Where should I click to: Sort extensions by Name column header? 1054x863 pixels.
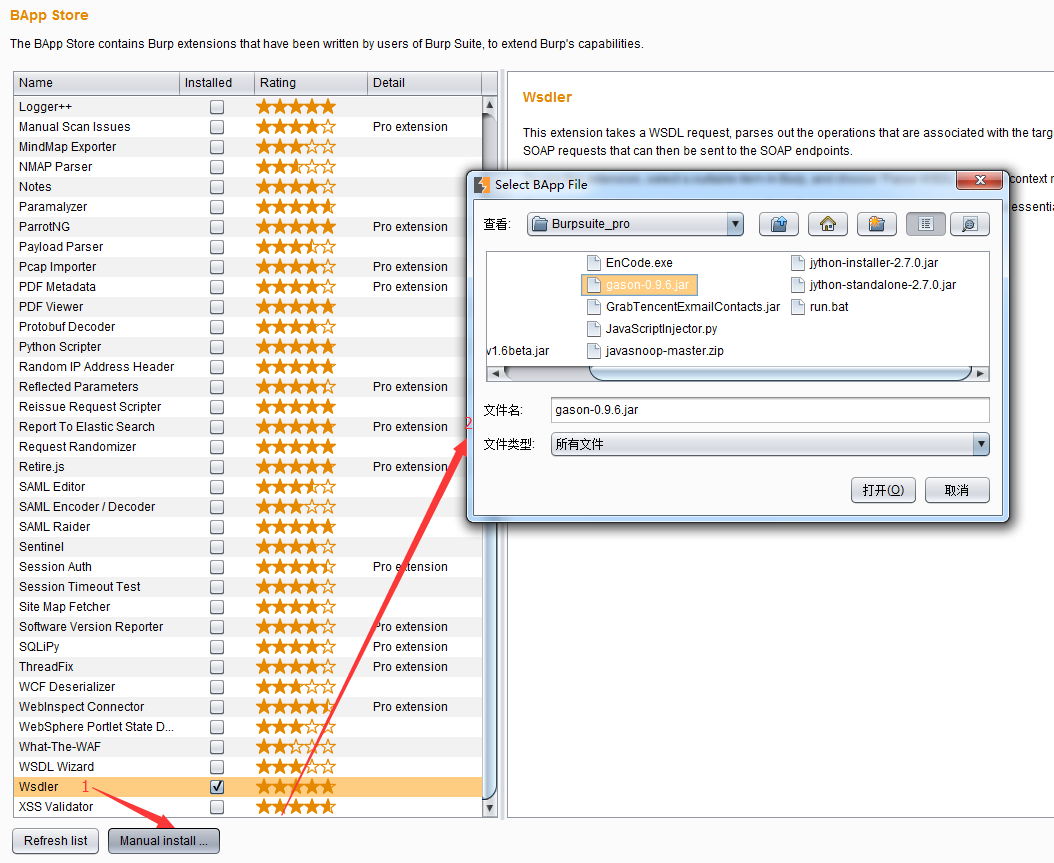coord(96,83)
